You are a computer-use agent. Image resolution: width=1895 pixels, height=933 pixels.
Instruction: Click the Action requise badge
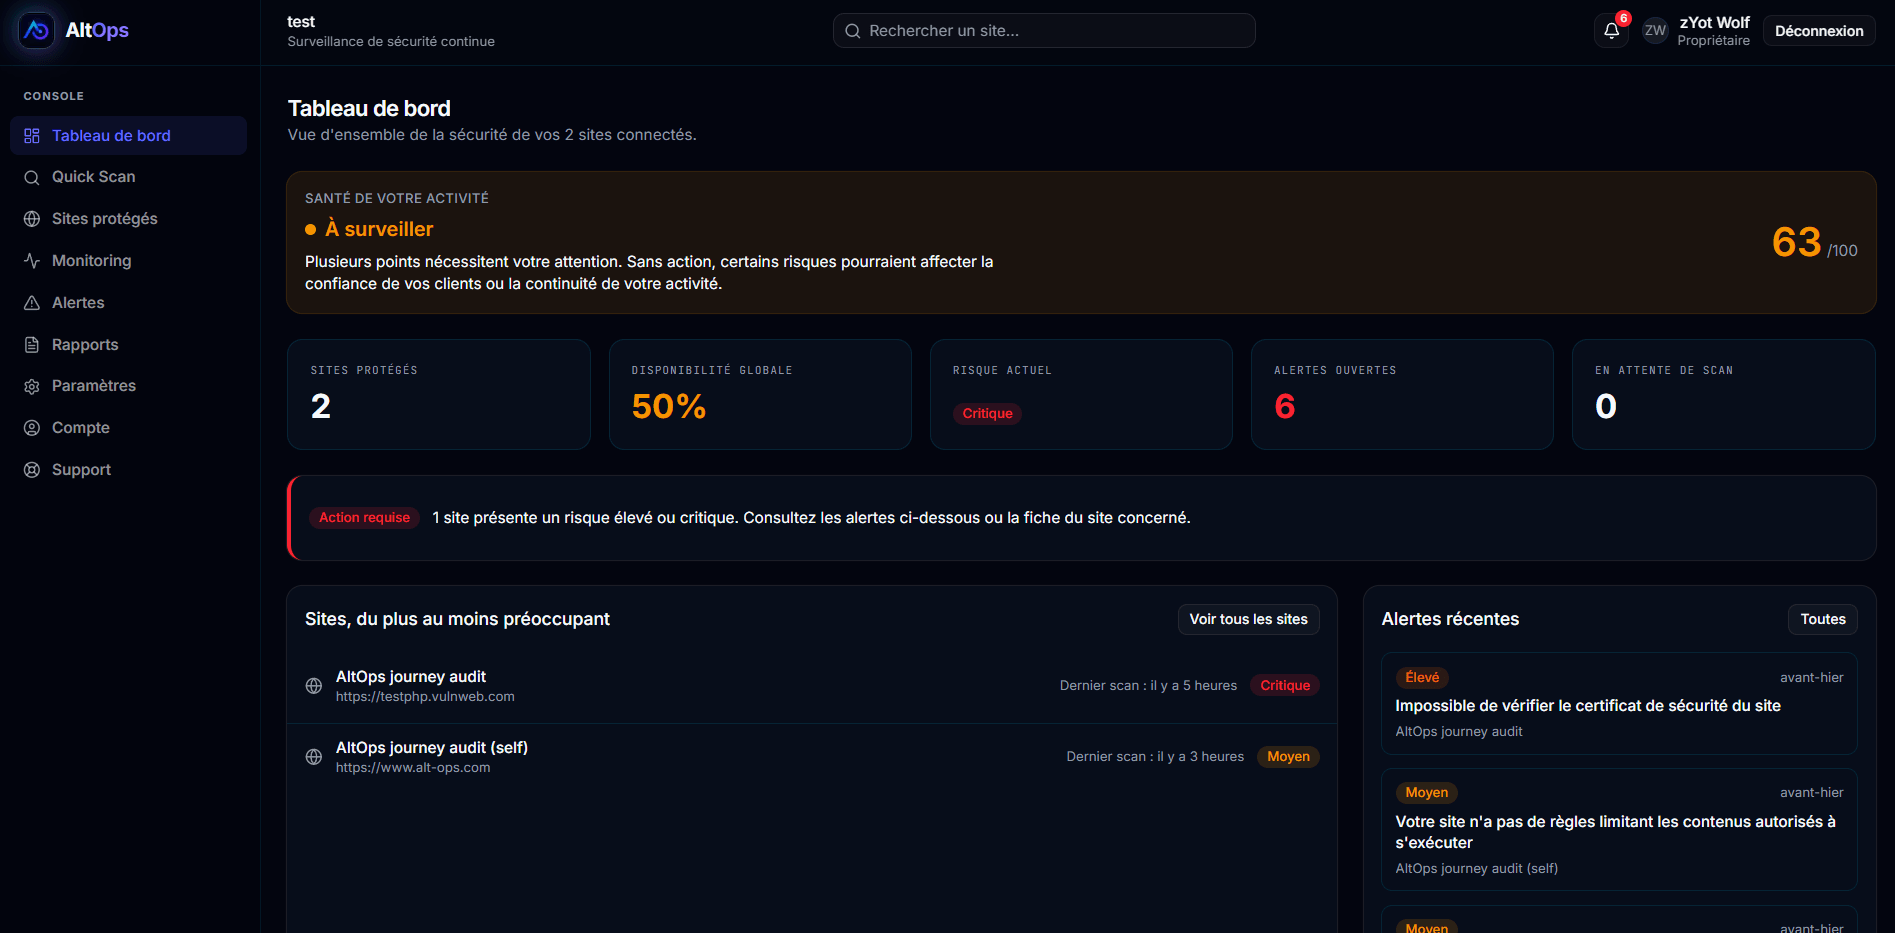364,518
